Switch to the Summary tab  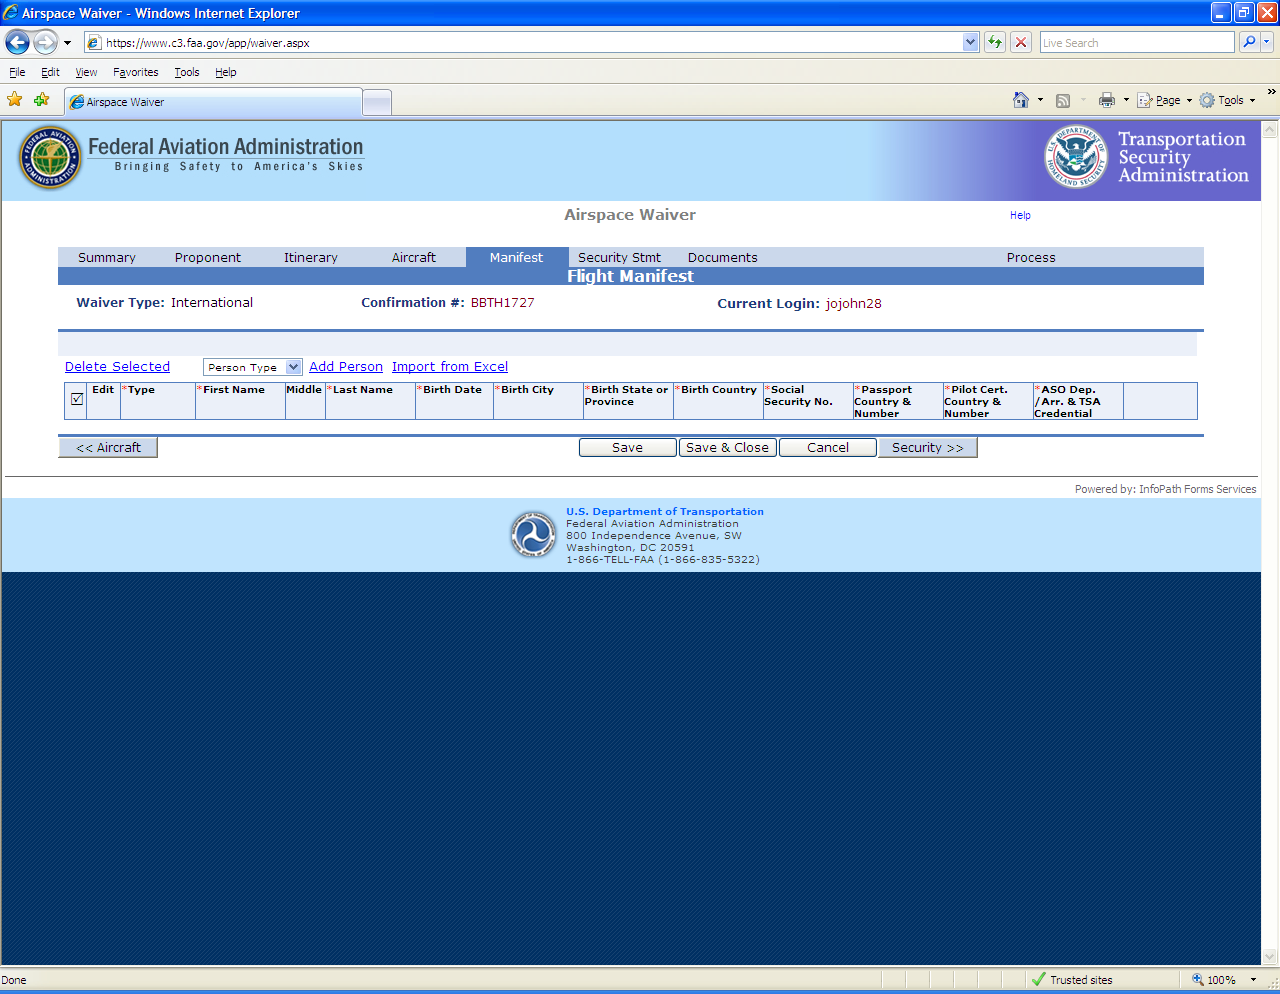point(107,257)
